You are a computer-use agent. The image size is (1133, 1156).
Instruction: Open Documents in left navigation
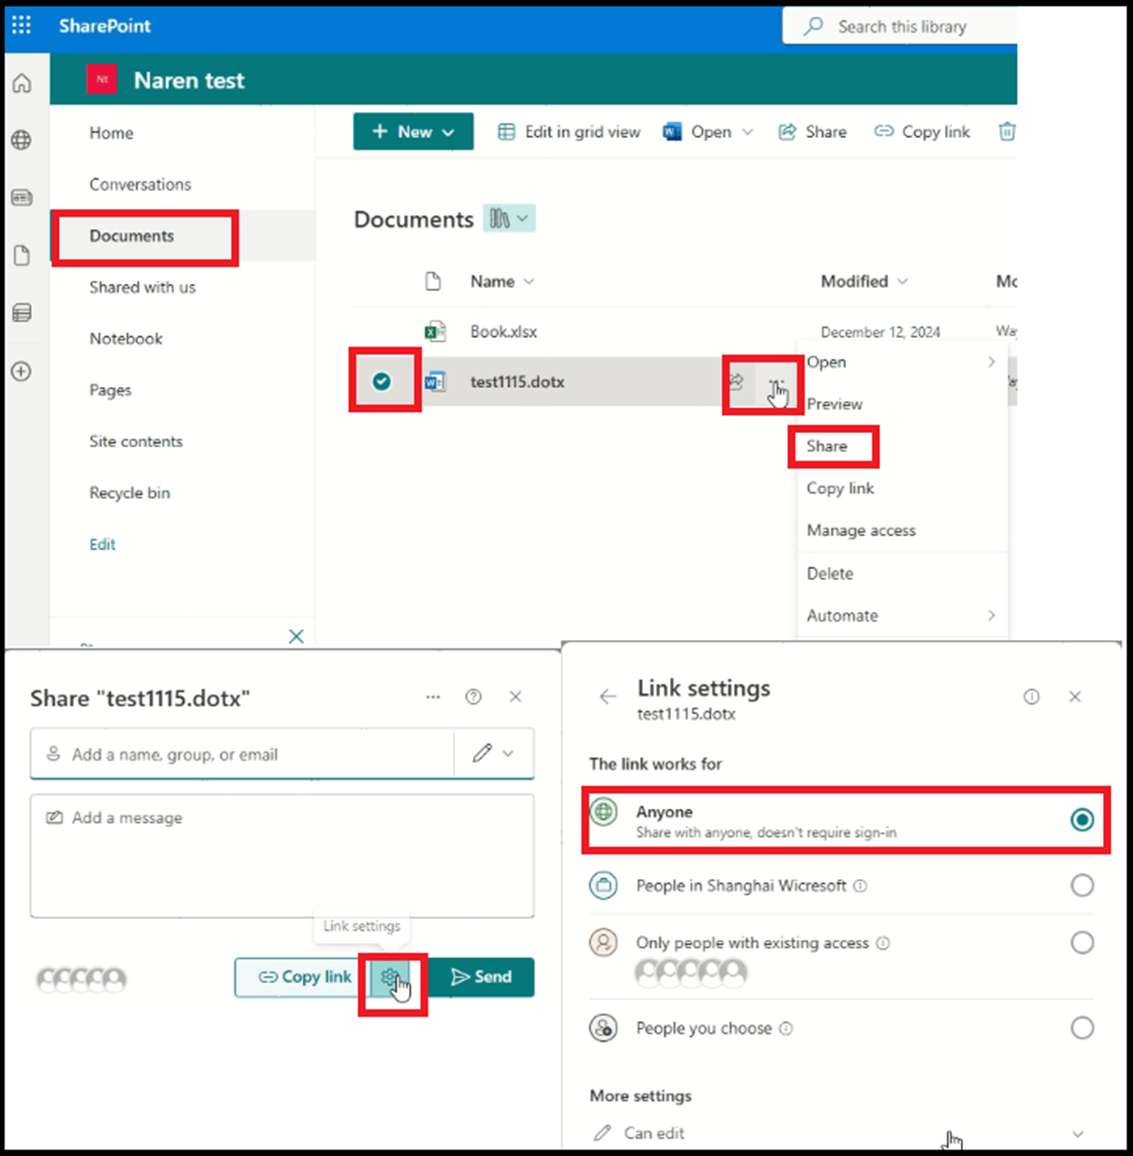pos(131,236)
